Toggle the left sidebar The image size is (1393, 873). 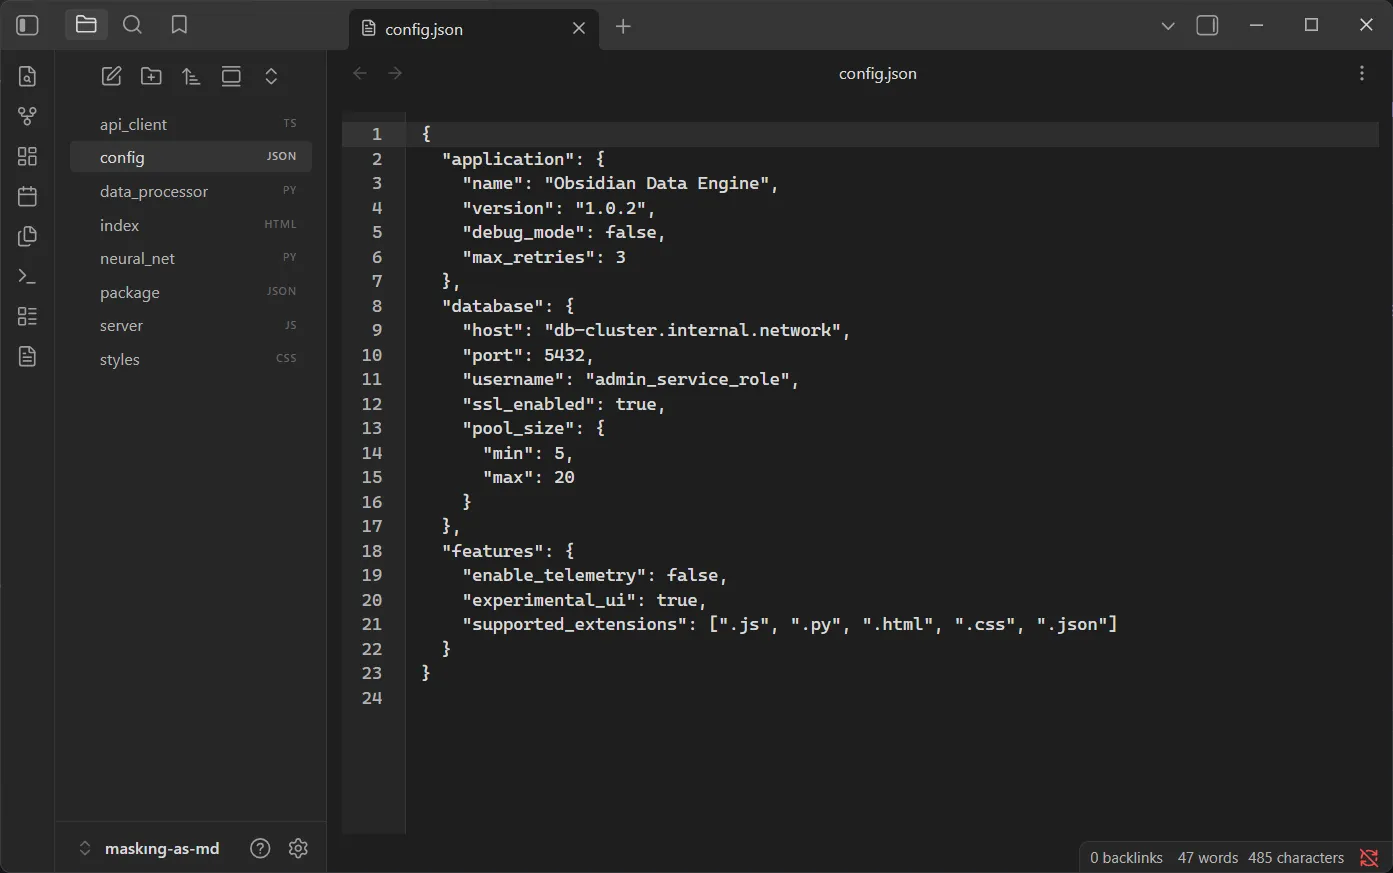(x=27, y=25)
